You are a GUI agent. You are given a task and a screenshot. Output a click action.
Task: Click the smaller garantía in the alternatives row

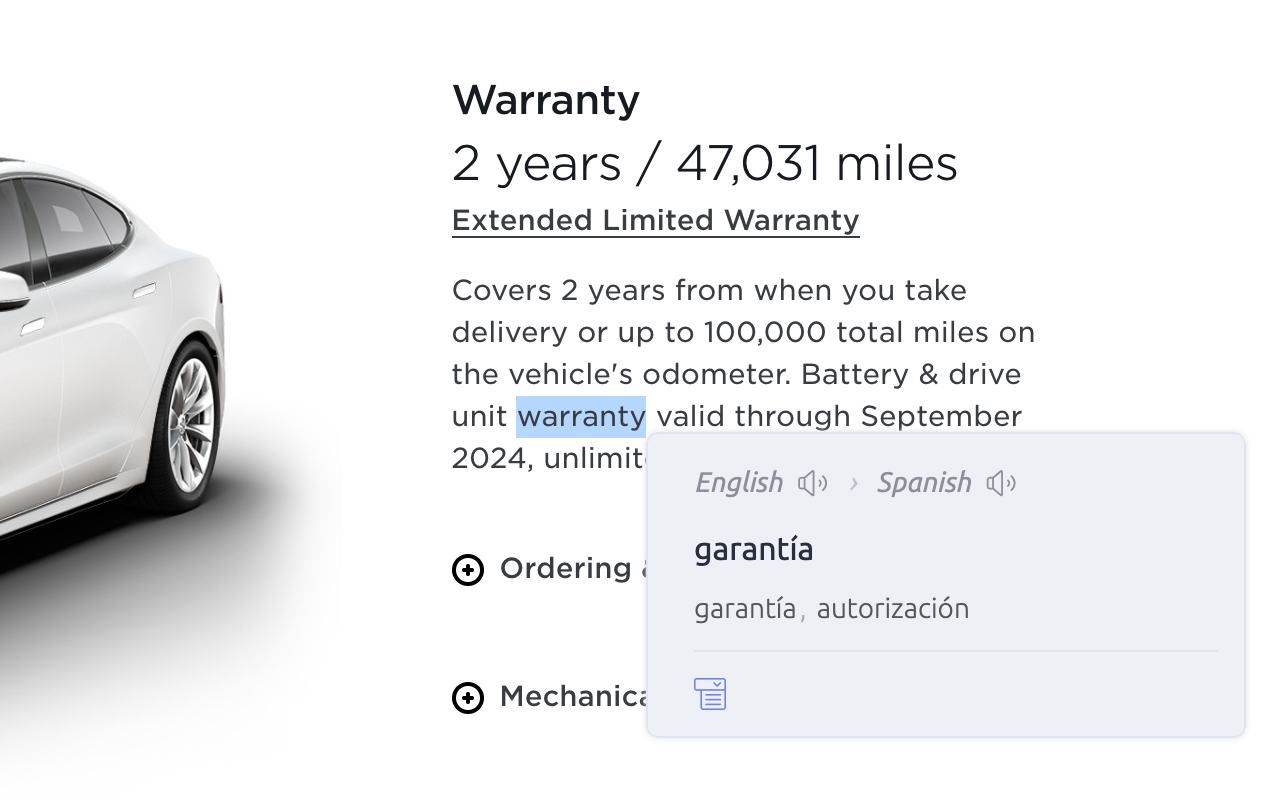click(x=745, y=609)
